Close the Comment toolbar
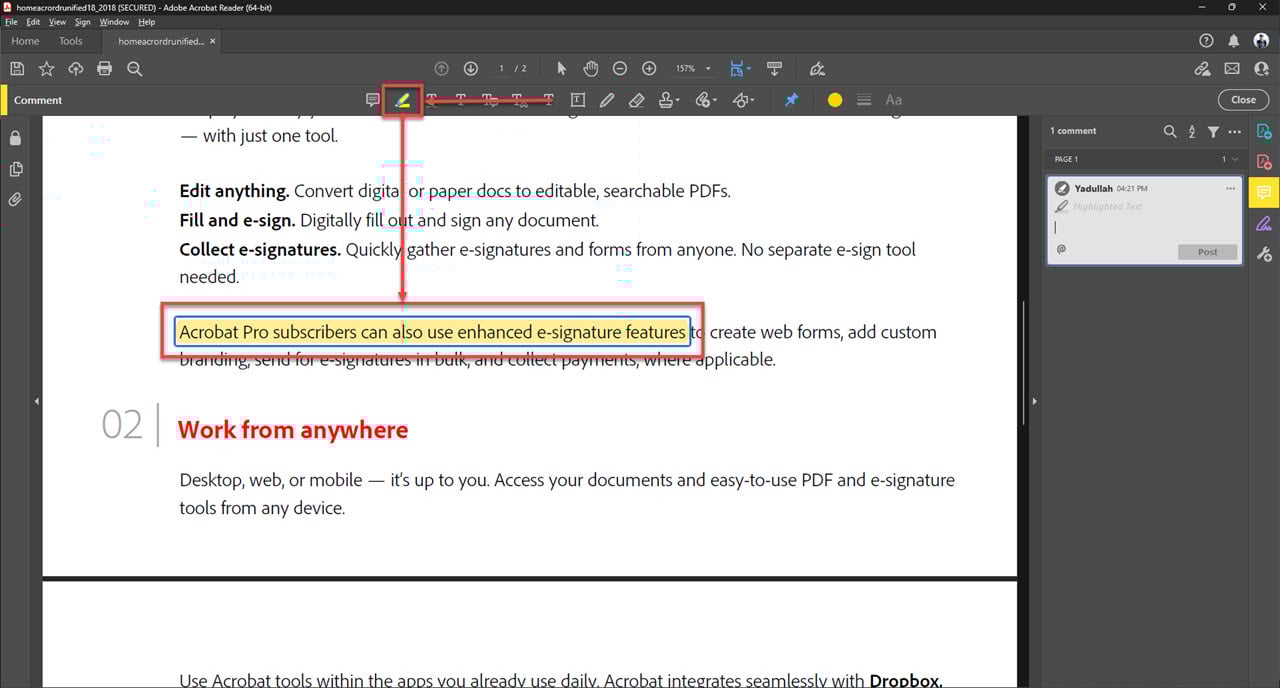The height and width of the screenshot is (688, 1280). click(x=1243, y=100)
